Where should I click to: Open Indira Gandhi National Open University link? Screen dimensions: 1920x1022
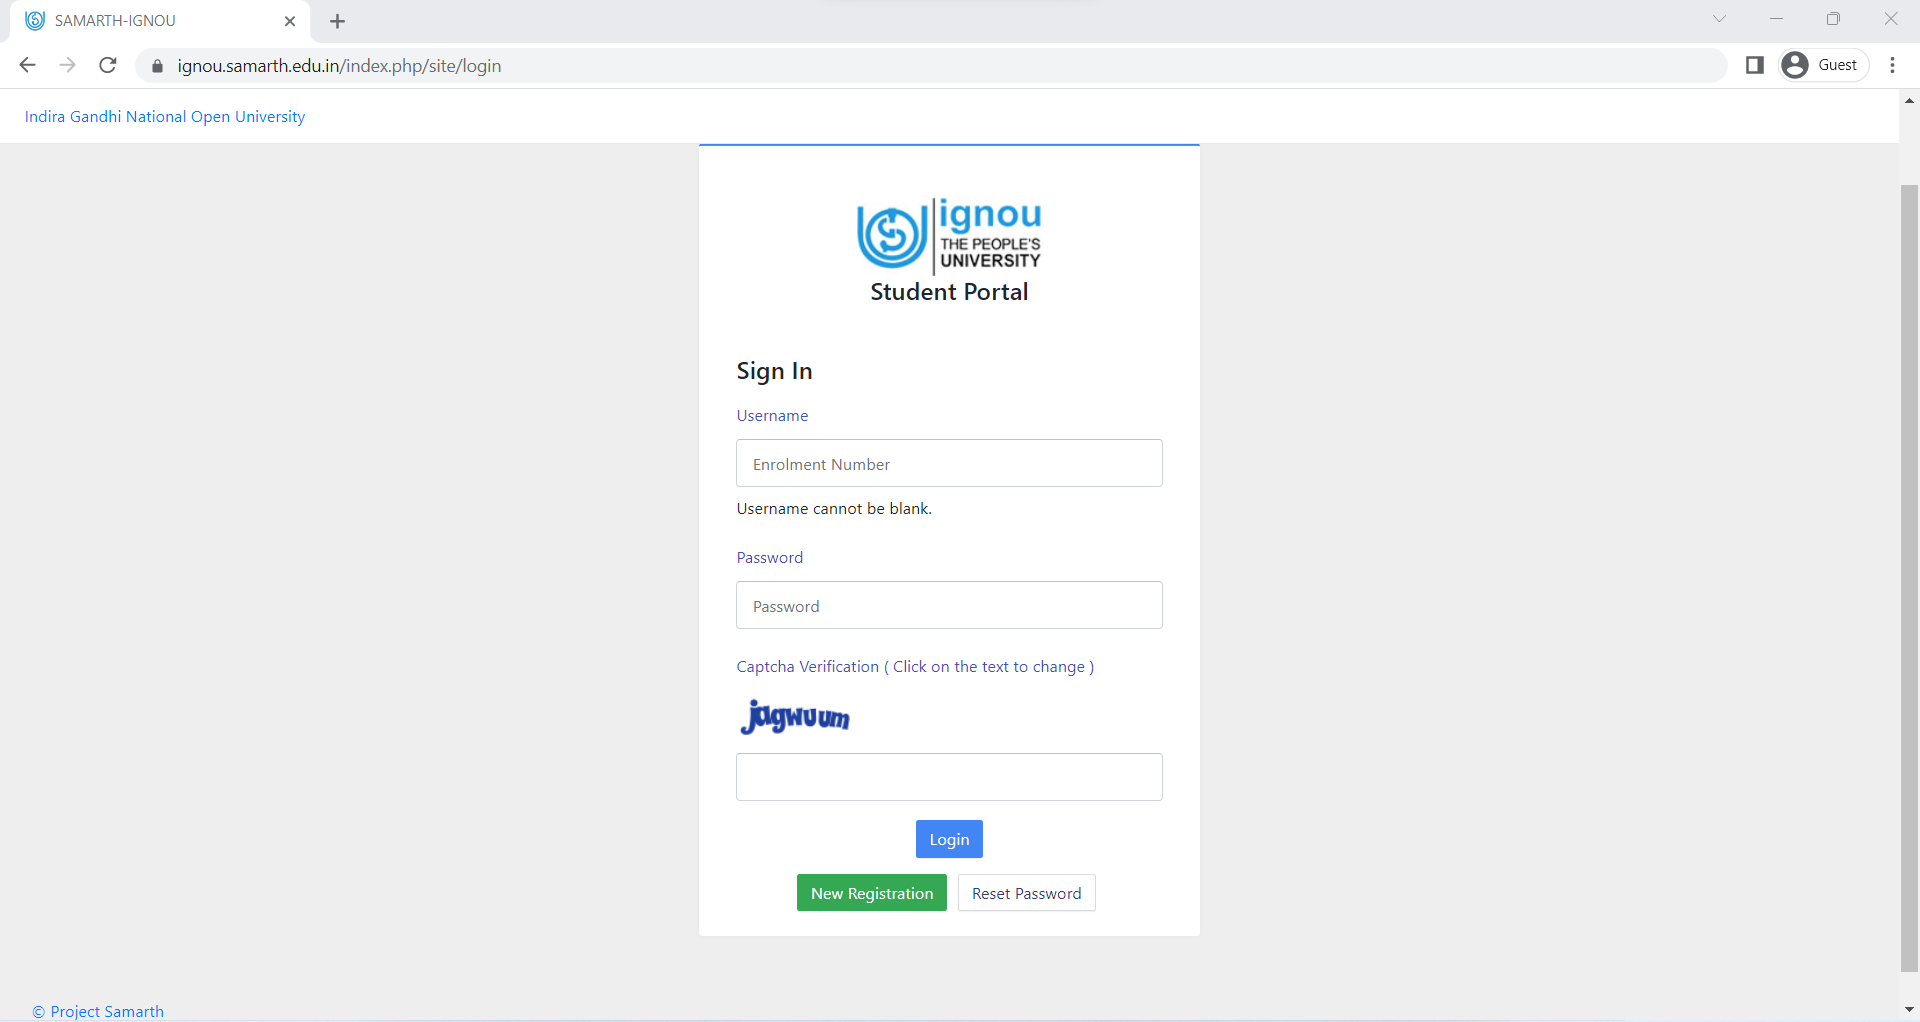pyautogui.click(x=165, y=116)
